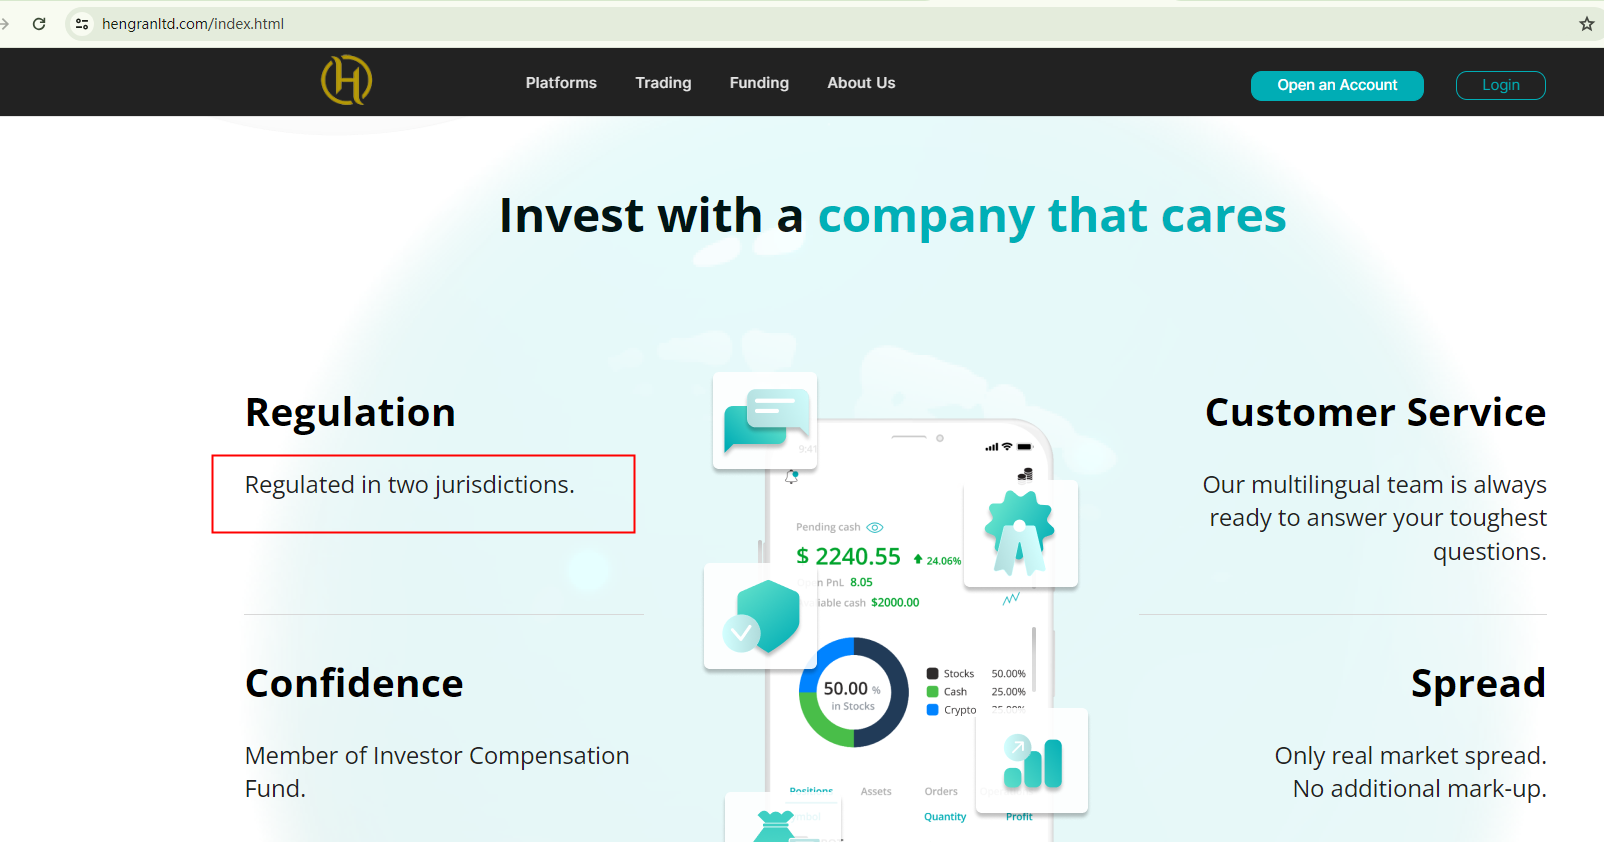Click the Open an Account button
Image resolution: width=1604 pixels, height=842 pixels.
[1337, 85]
